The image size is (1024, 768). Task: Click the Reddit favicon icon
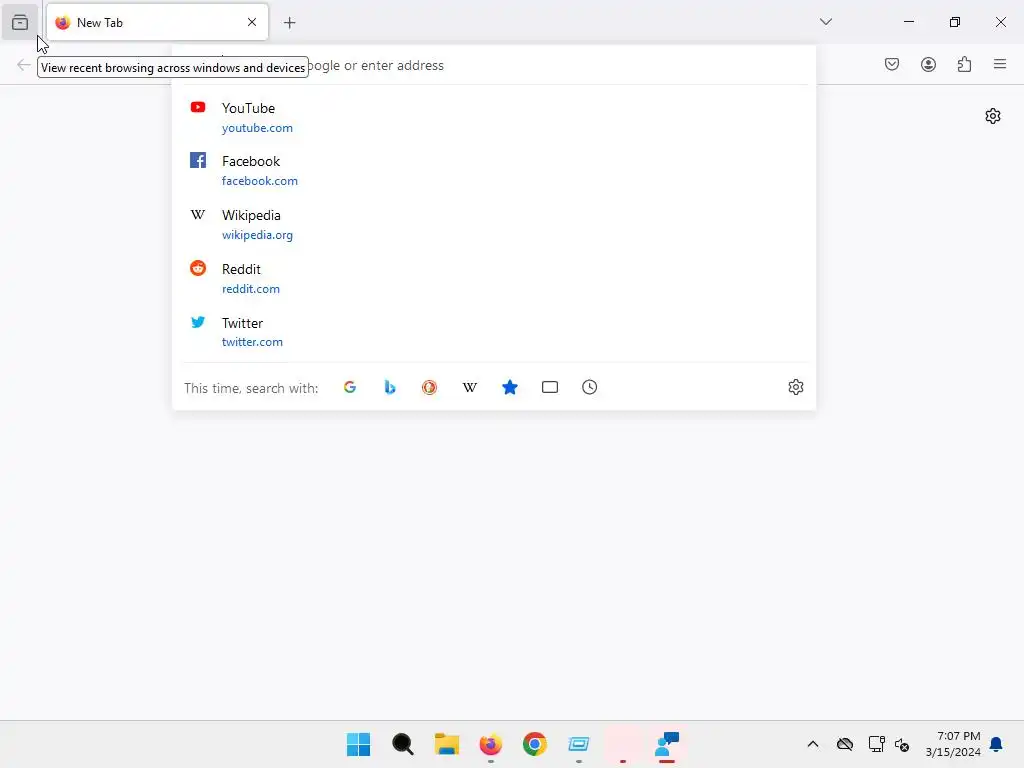[198, 268]
